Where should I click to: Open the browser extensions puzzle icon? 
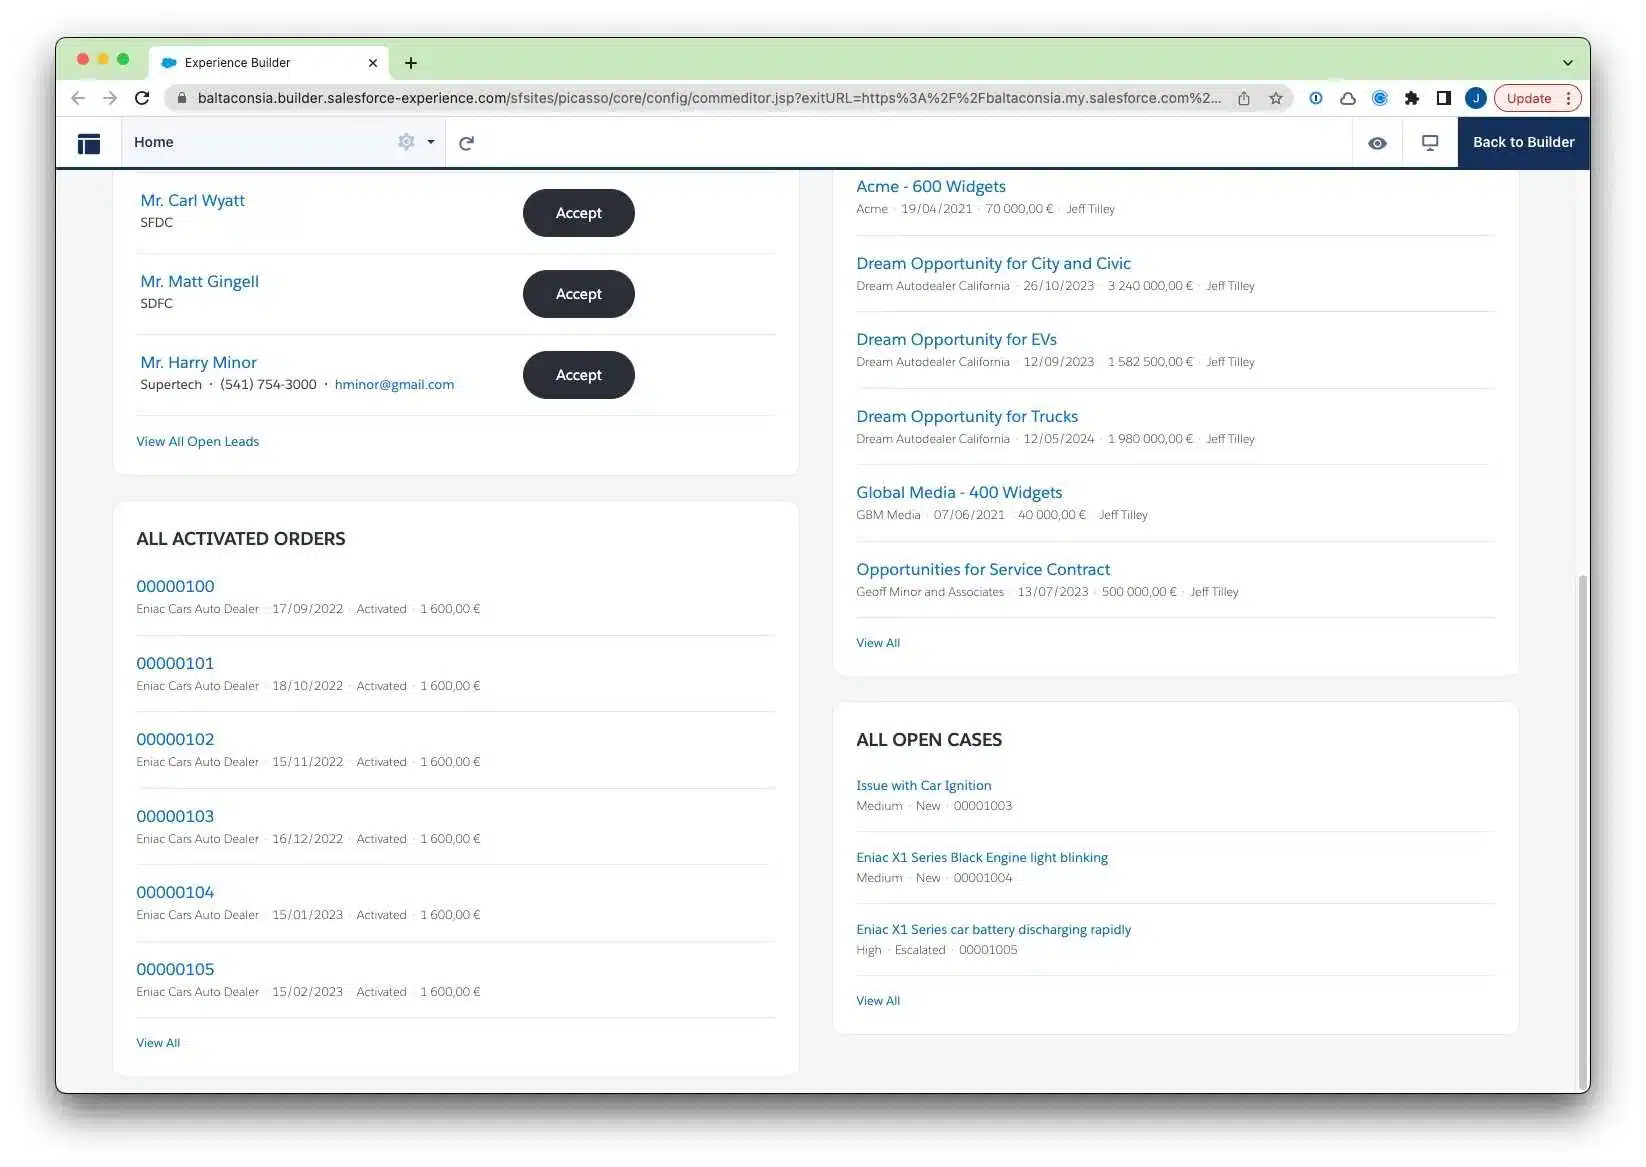(x=1411, y=98)
